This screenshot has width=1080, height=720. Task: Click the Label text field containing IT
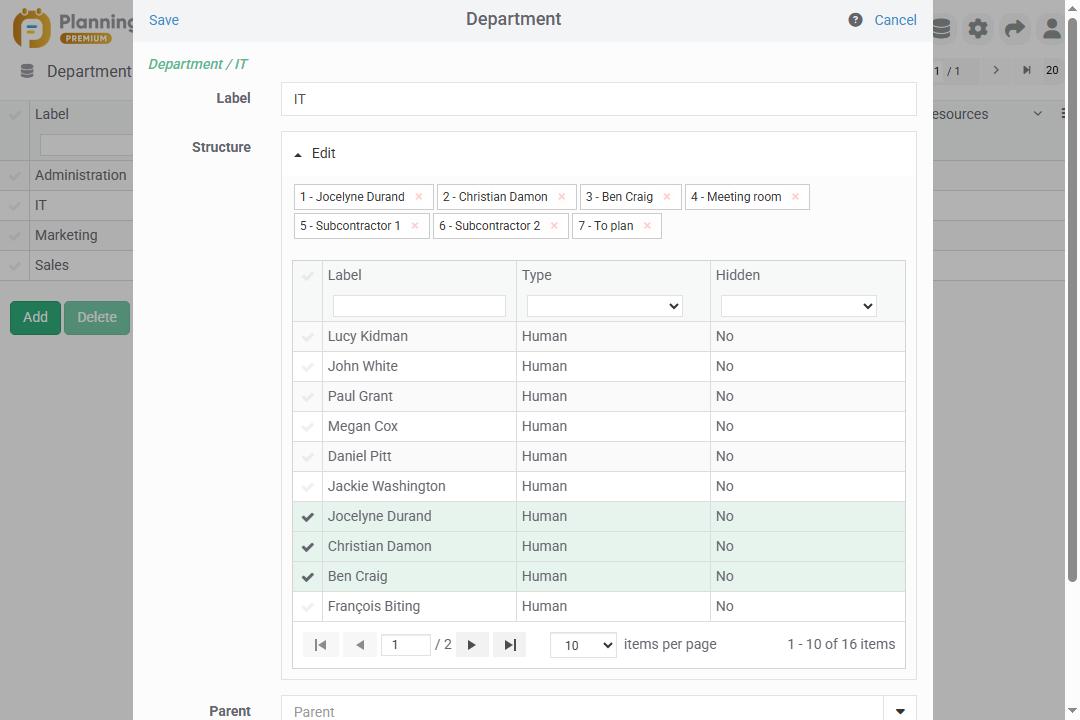point(599,99)
